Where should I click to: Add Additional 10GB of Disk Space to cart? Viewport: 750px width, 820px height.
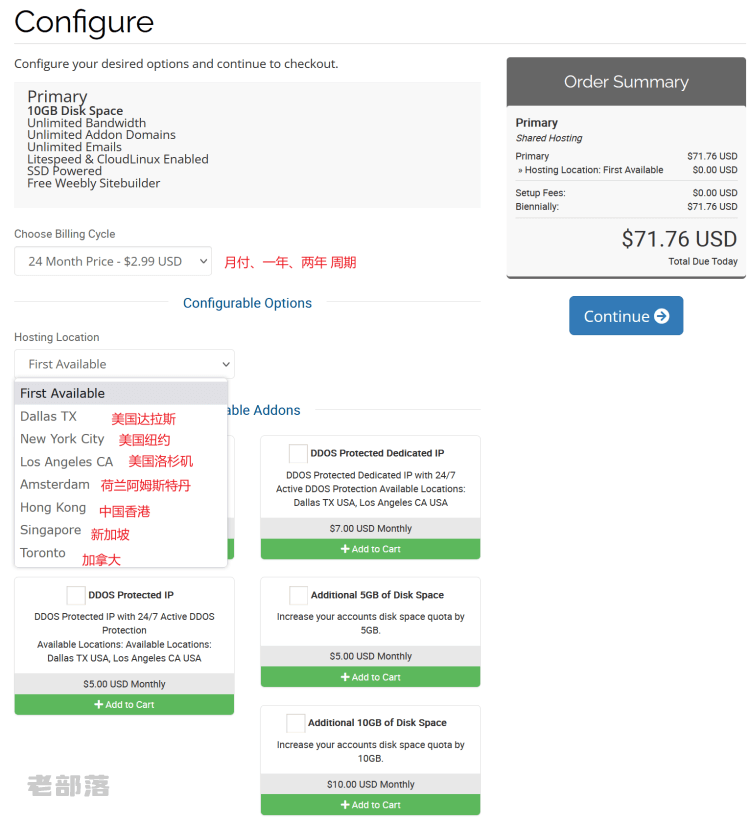tap(370, 805)
